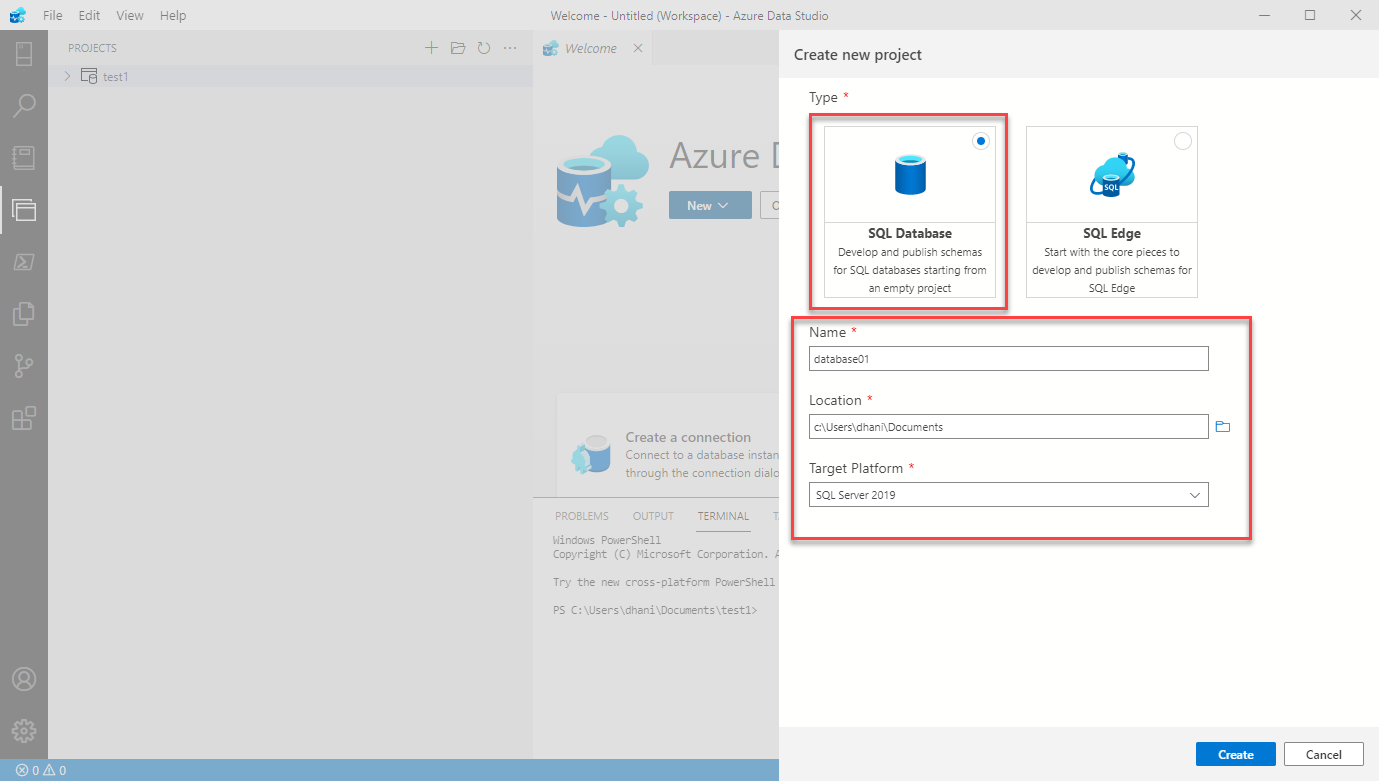
Task: Click the PROJECTS panel title
Action: (x=92, y=48)
